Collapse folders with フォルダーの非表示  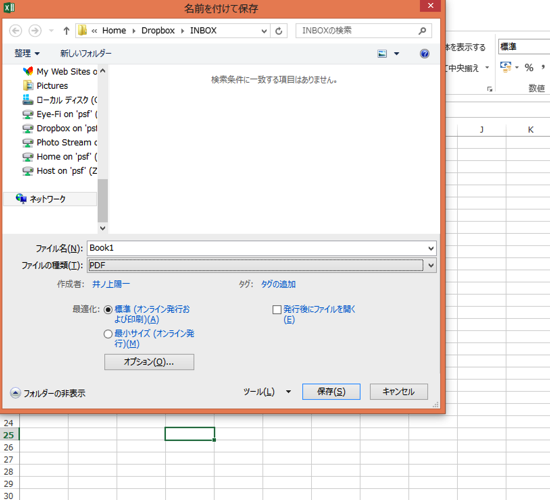tap(48, 393)
